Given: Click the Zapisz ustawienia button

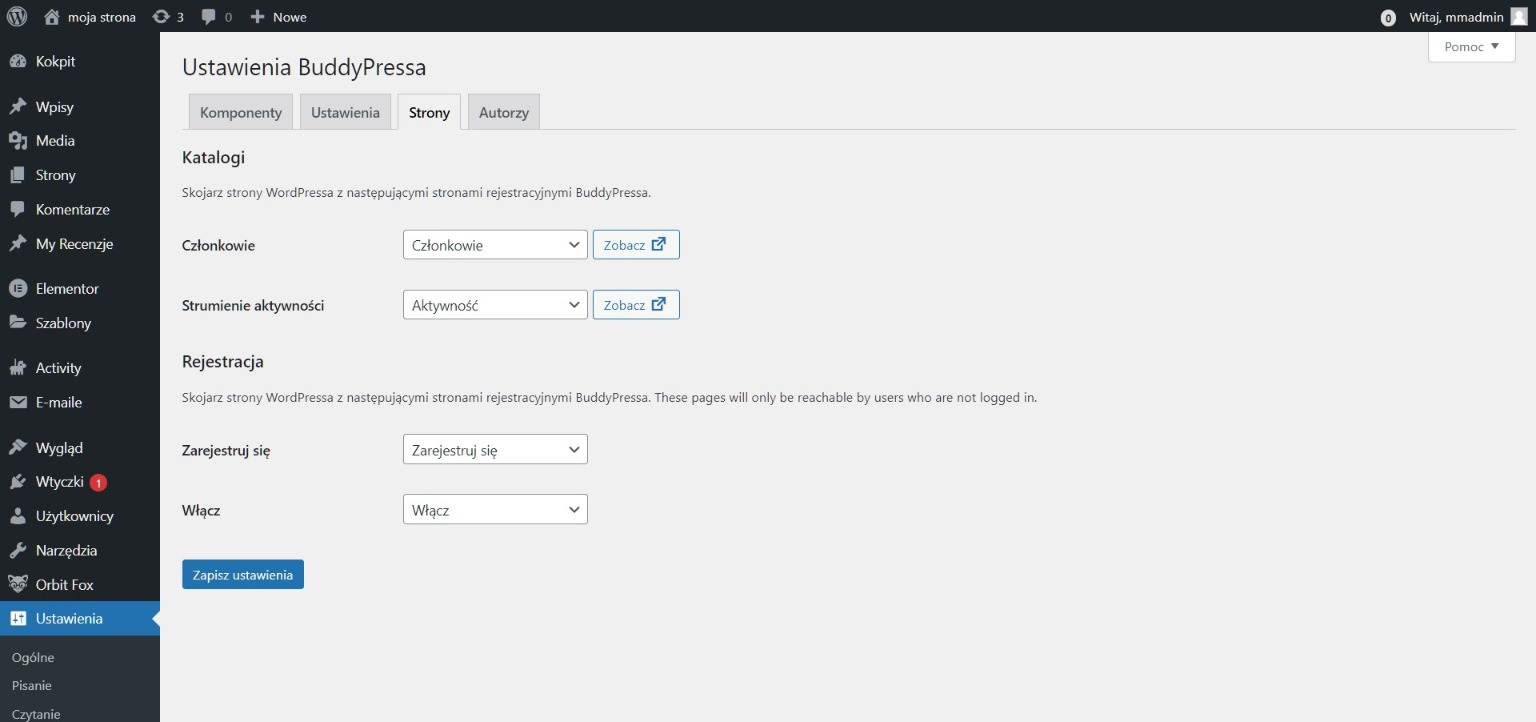Looking at the screenshot, I should [x=243, y=575].
